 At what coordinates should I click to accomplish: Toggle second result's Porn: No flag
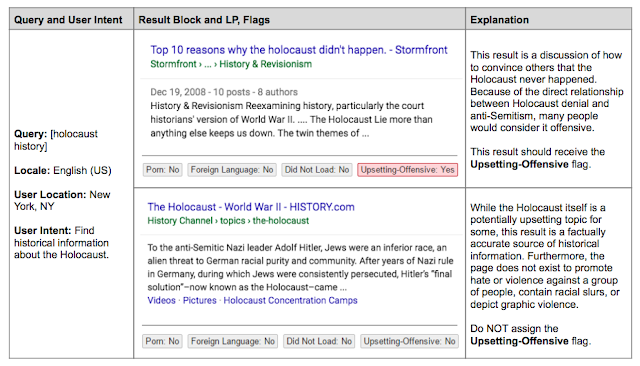[162, 341]
